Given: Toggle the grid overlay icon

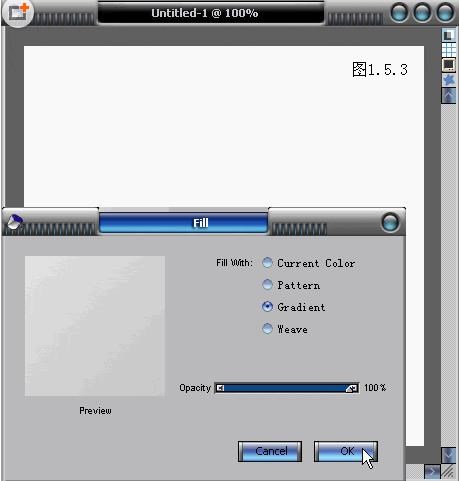Looking at the screenshot, I should click(449, 50).
